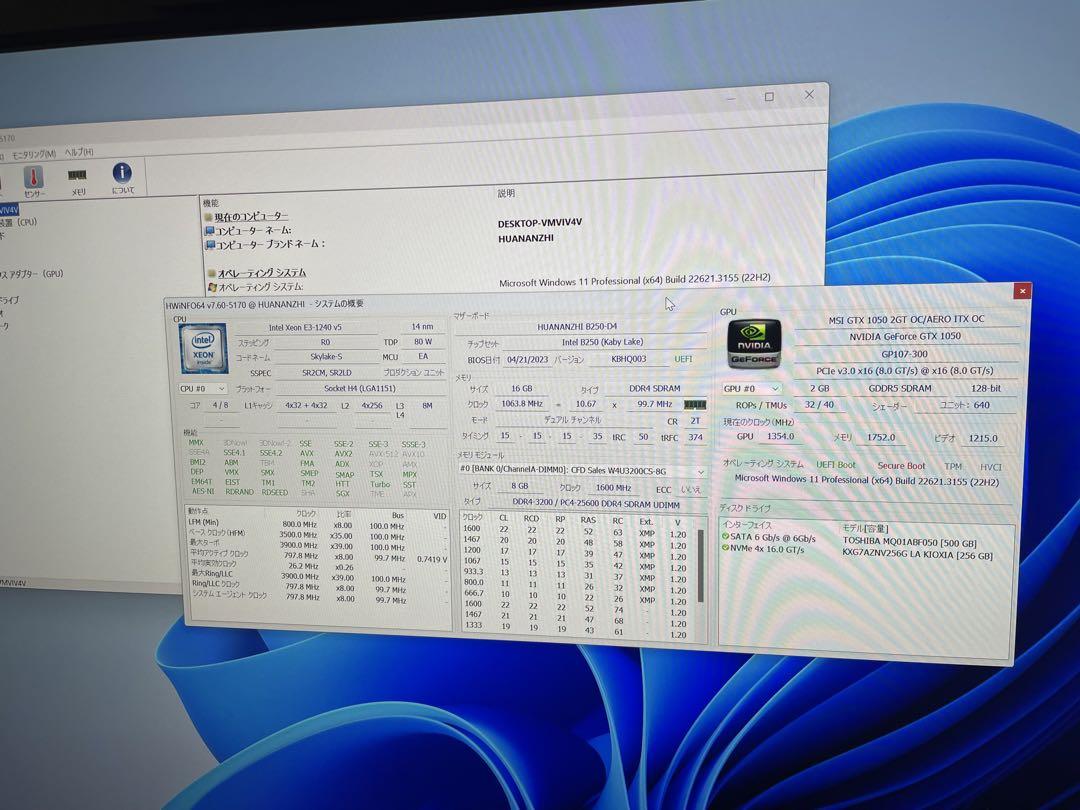Click the memory size value 16 GB
The image size is (1080, 810).
tap(521, 388)
